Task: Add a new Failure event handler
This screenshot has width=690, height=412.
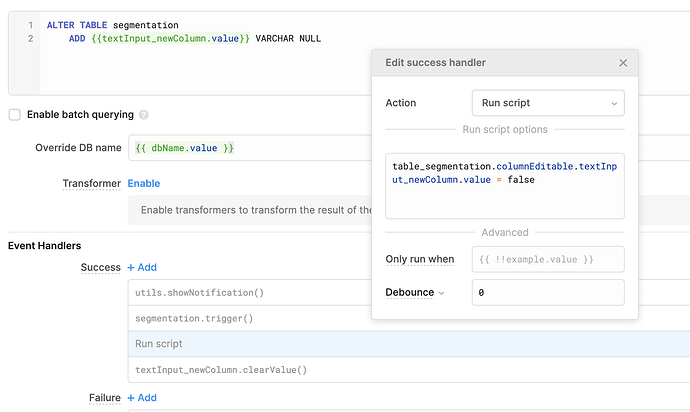Action: pos(142,397)
